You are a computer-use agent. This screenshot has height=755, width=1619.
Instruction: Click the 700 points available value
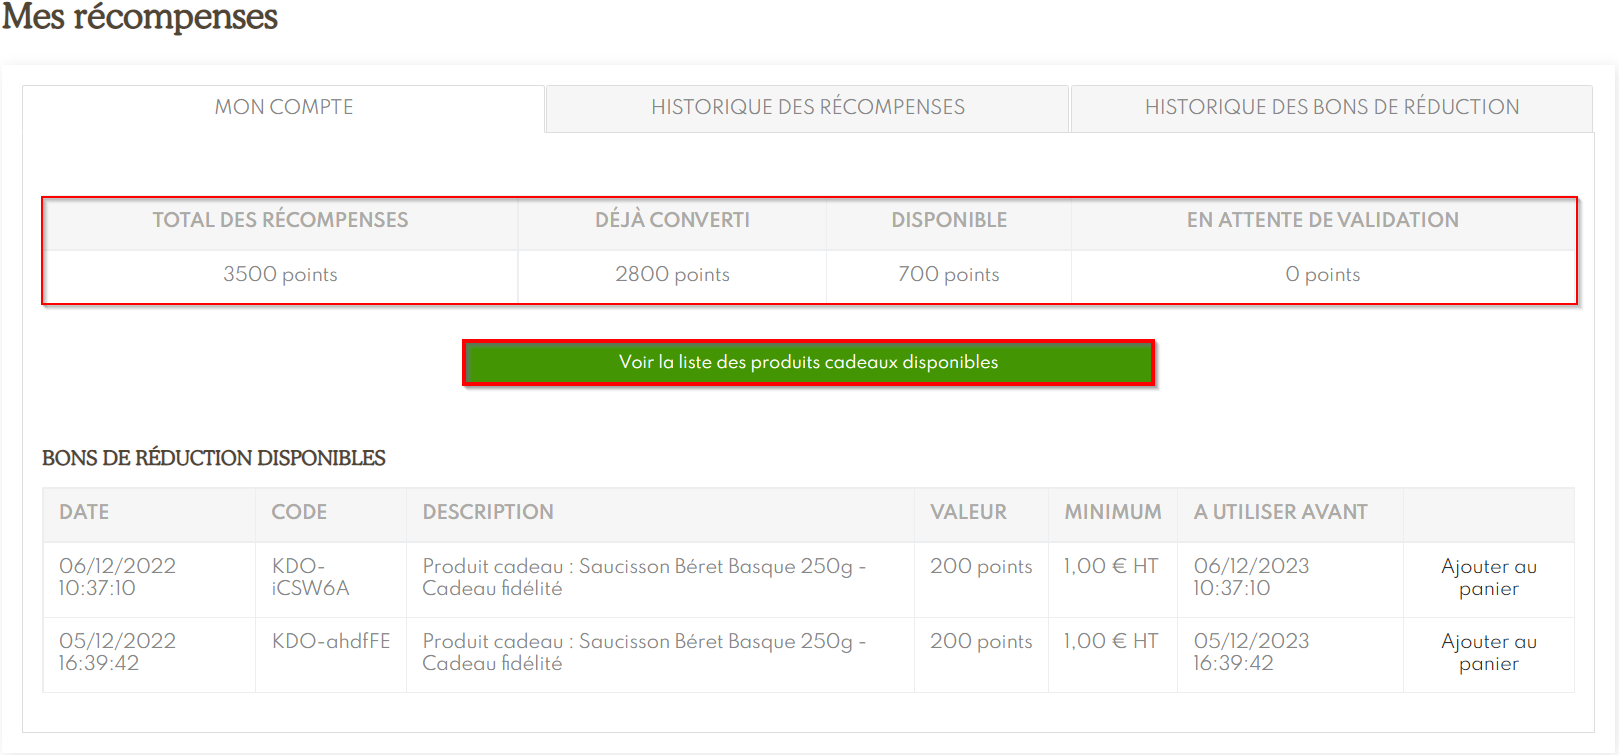948,274
